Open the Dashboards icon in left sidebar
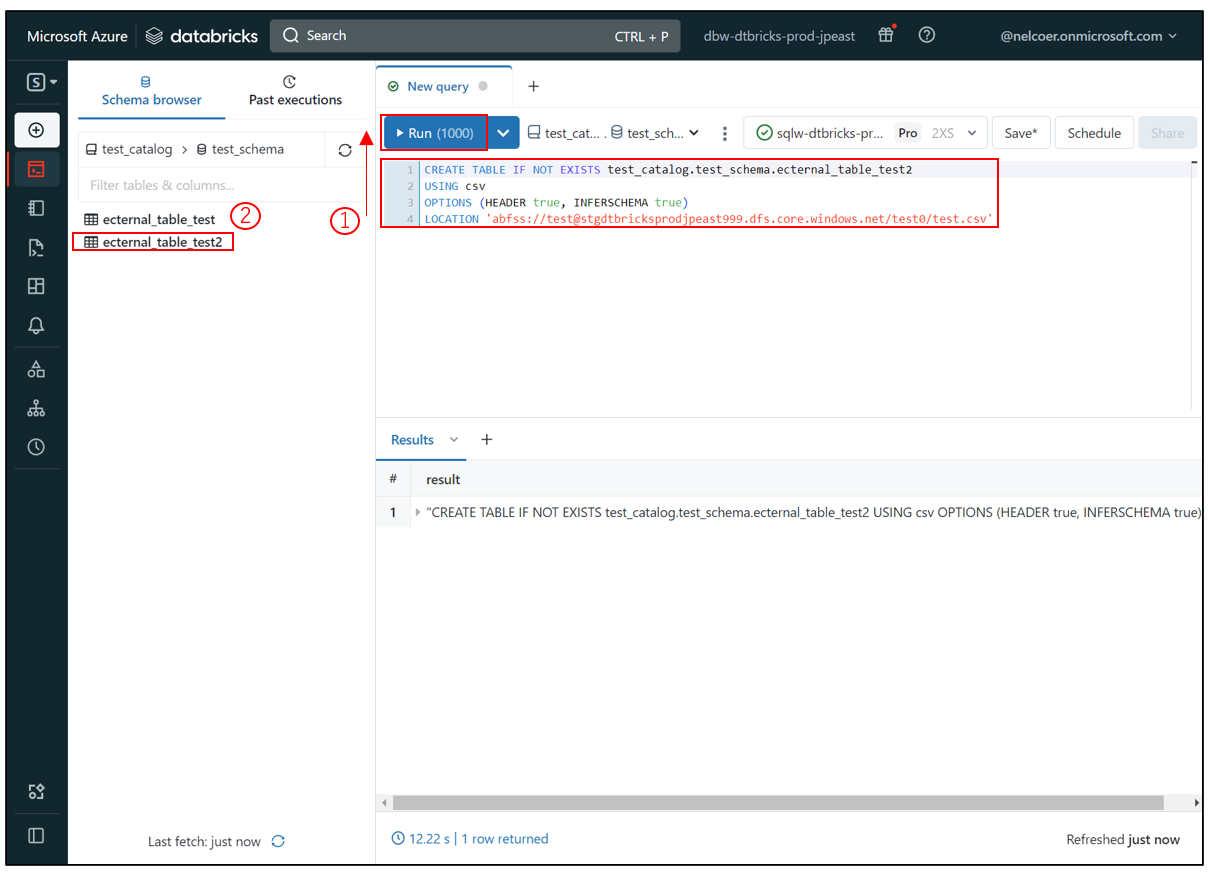 [x=36, y=287]
